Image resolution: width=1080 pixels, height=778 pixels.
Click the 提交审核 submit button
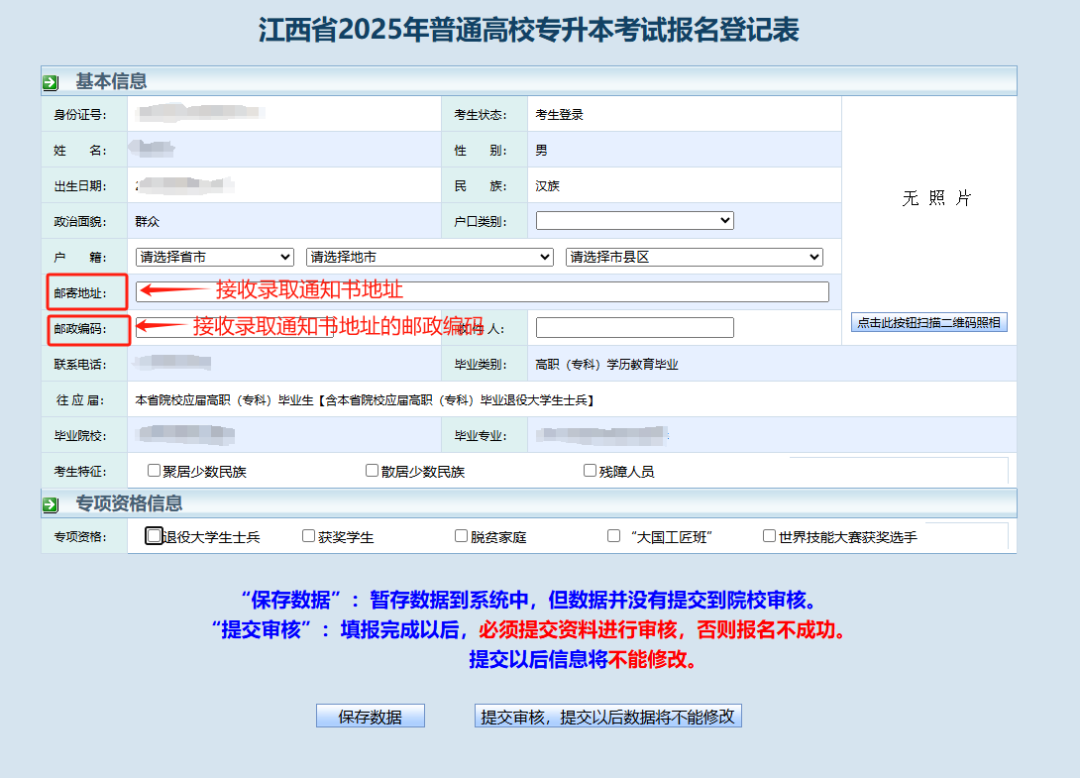click(x=607, y=715)
